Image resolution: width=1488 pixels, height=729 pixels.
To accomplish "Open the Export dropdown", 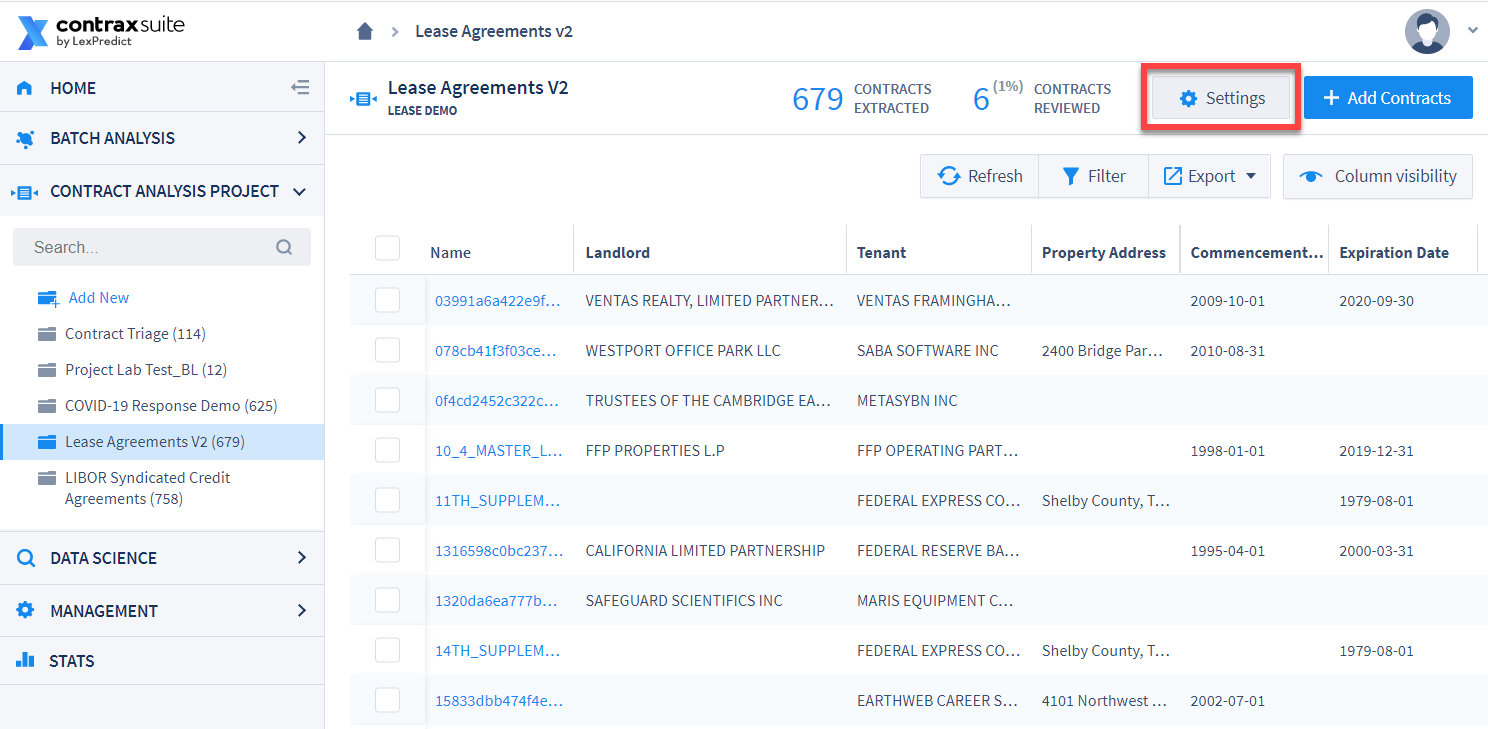I will pyautogui.click(x=1209, y=176).
